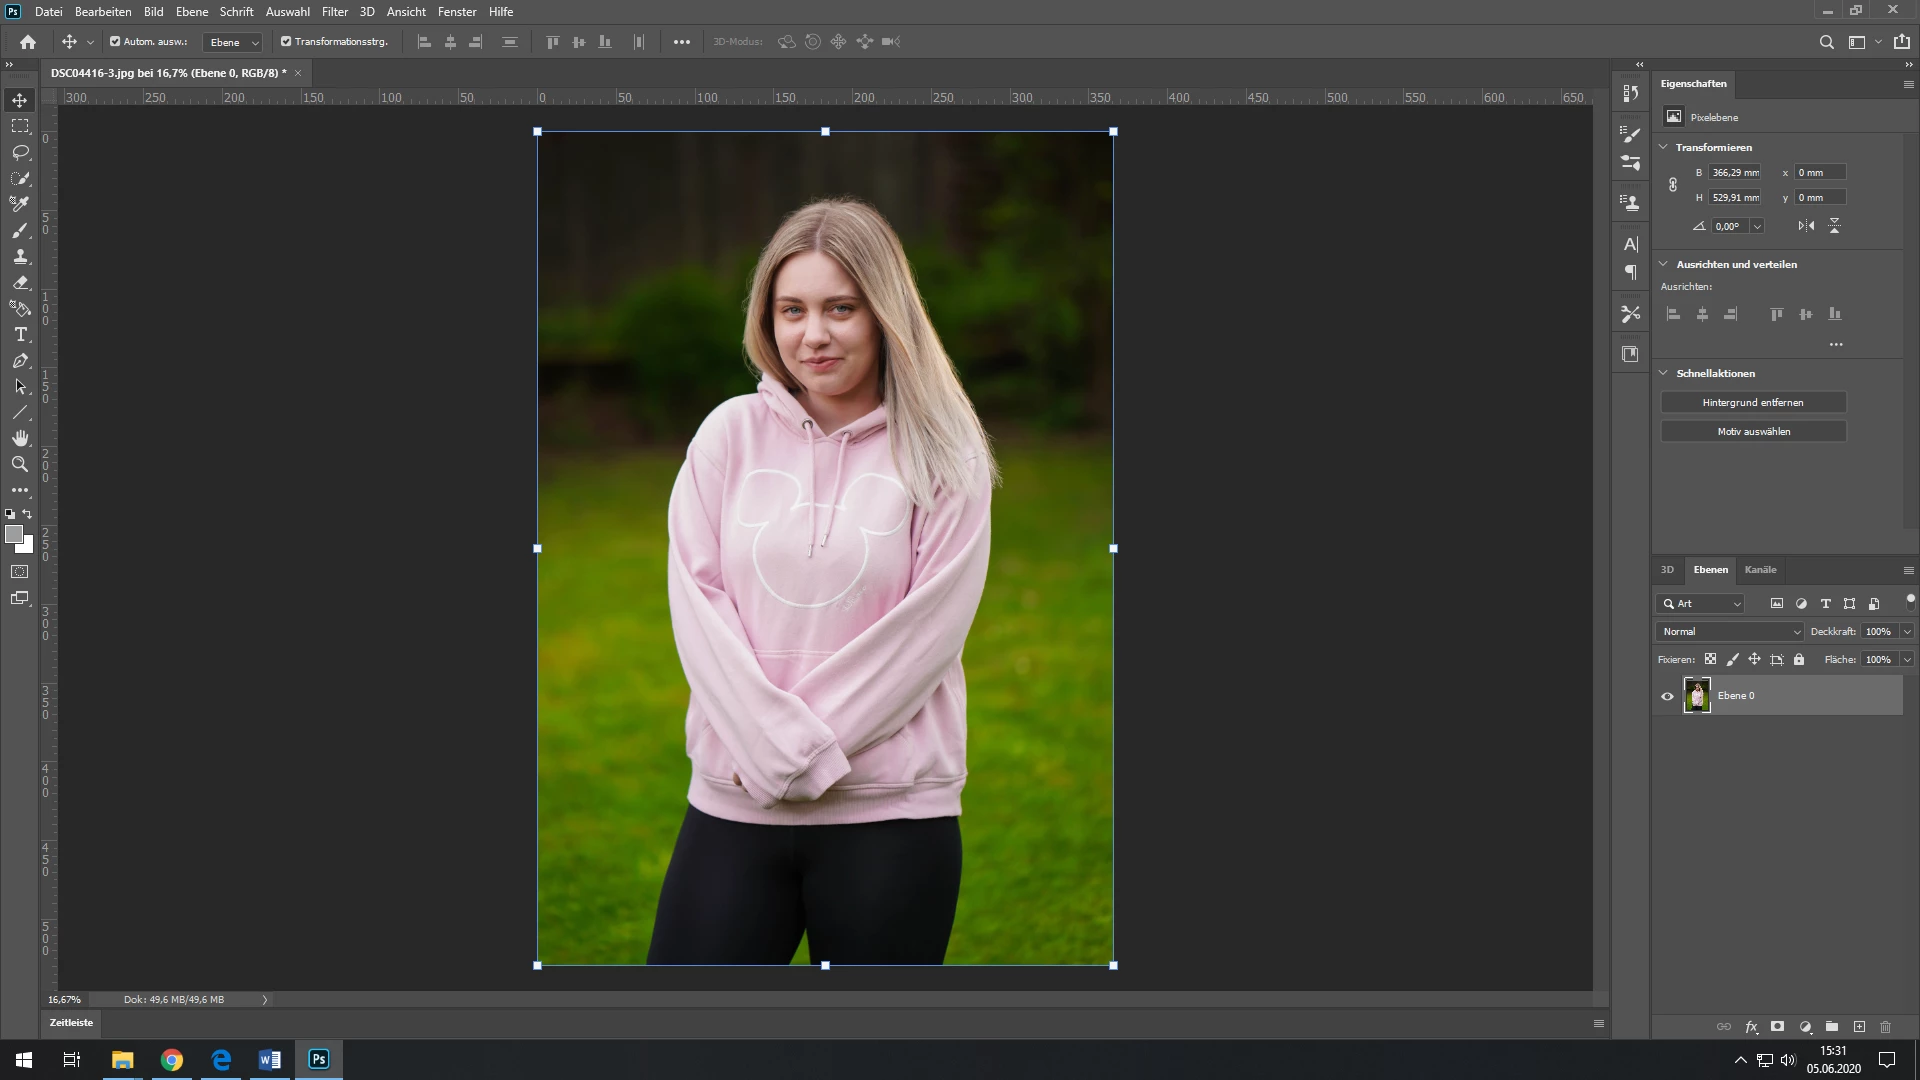
Task: Click Hintergrund entfernen button
Action: [x=1753, y=402]
